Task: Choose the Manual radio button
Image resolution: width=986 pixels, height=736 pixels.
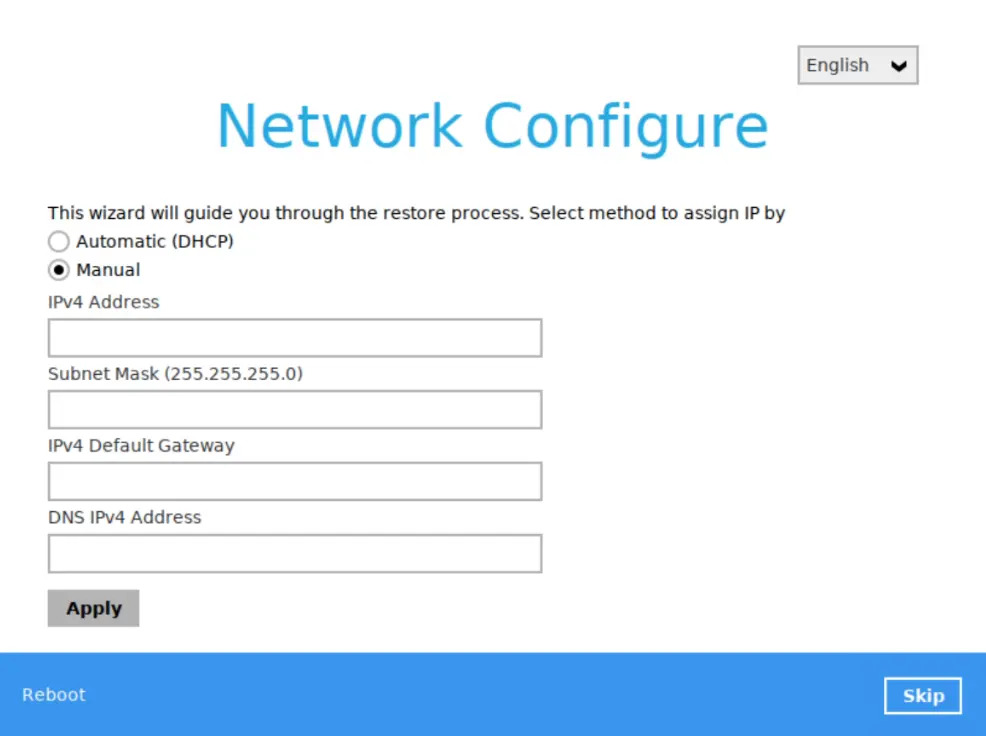Action: [59, 270]
